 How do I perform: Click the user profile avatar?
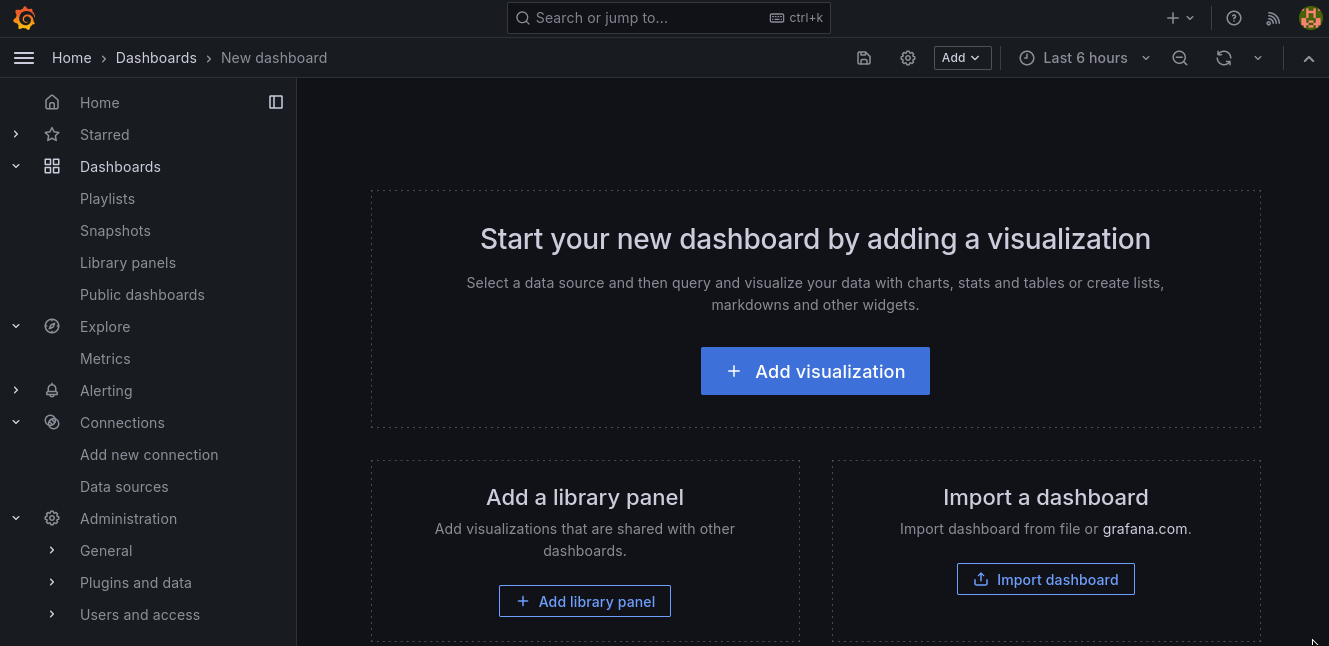[x=1310, y=18]
